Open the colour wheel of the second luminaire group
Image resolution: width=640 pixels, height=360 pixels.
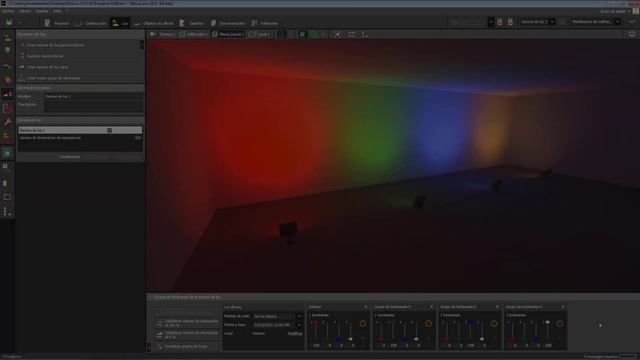point(428,324)
